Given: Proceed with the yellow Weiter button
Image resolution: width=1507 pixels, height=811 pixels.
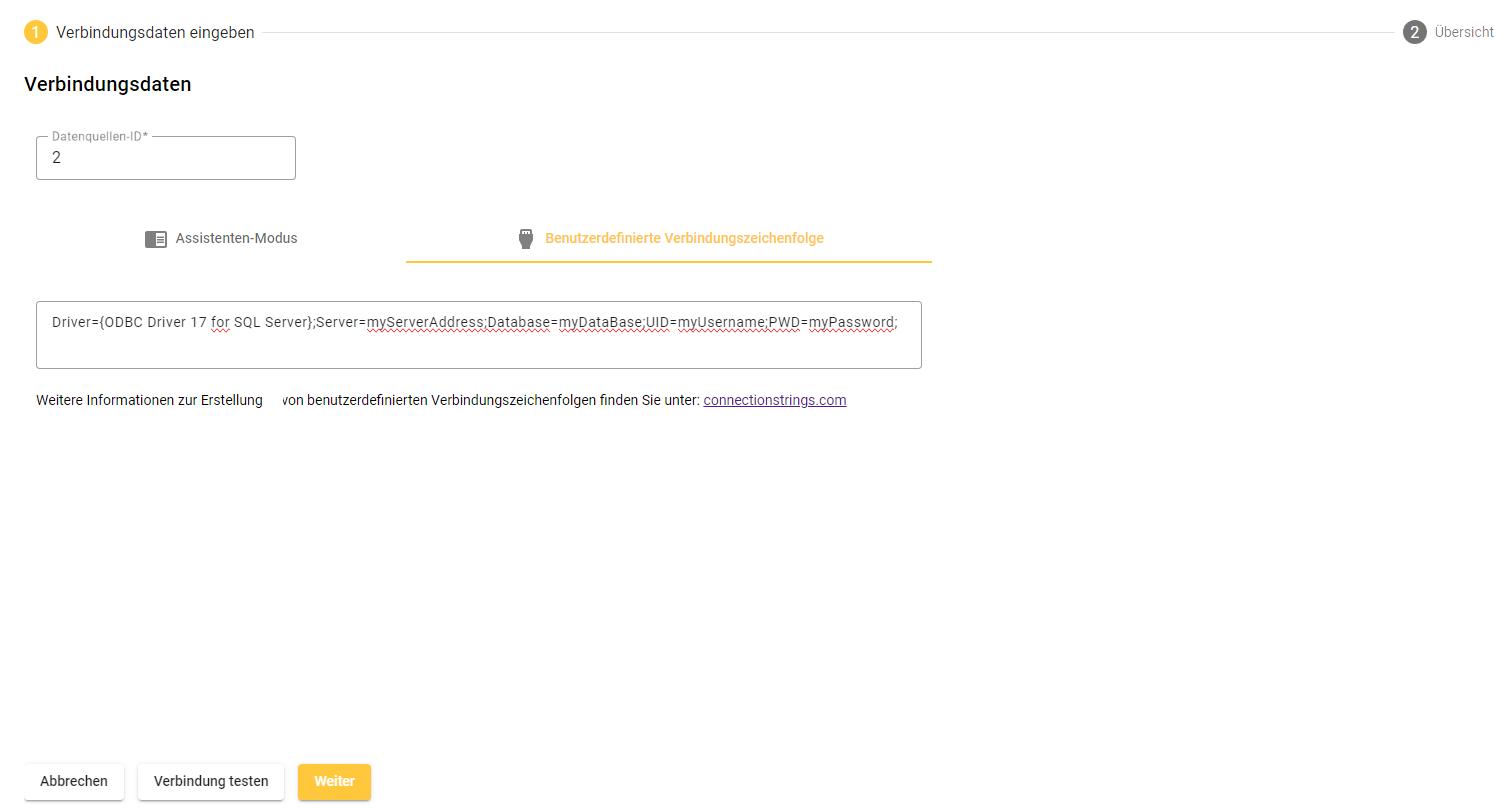Looking at the screenshot, I should (334, 781).
